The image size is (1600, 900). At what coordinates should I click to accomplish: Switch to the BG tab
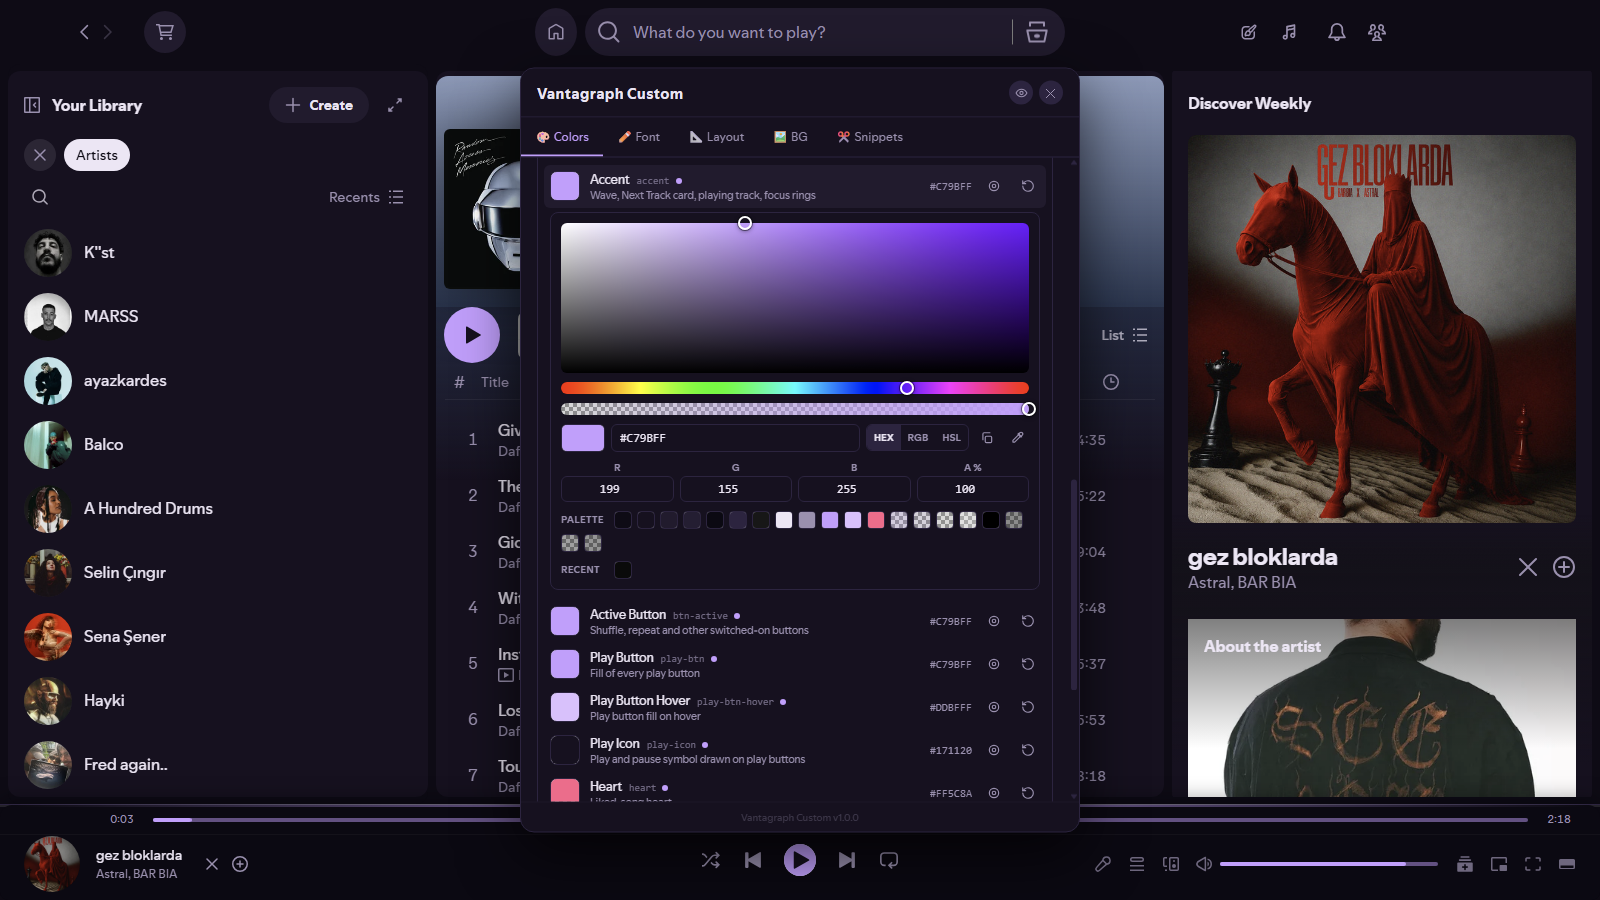[x=790, y=137]
